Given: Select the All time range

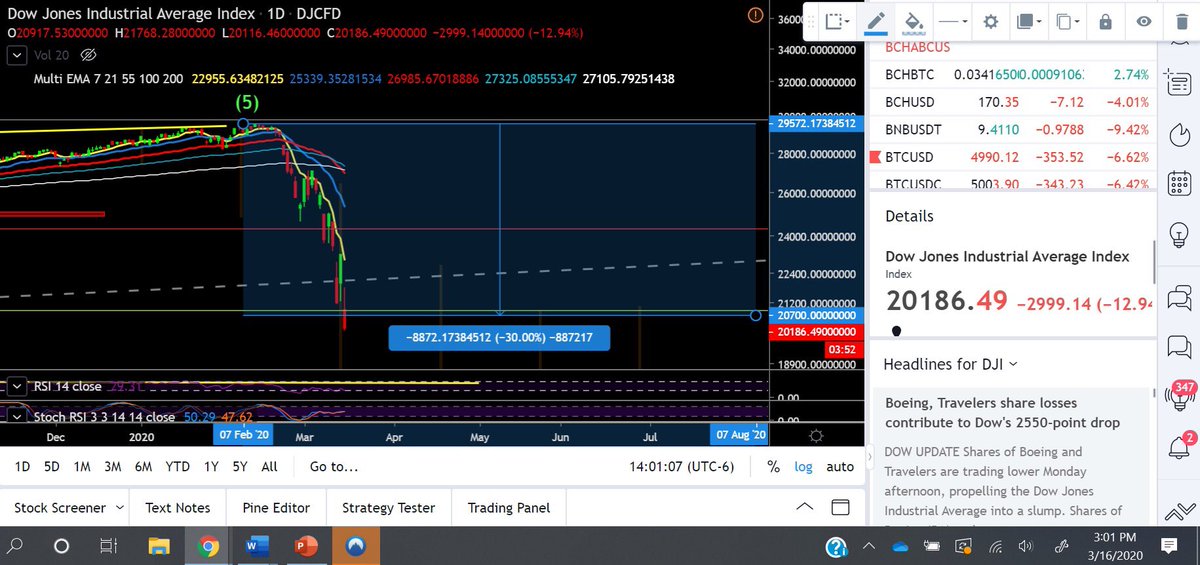Looking at the screenshot, I should (x=269, y=466).
